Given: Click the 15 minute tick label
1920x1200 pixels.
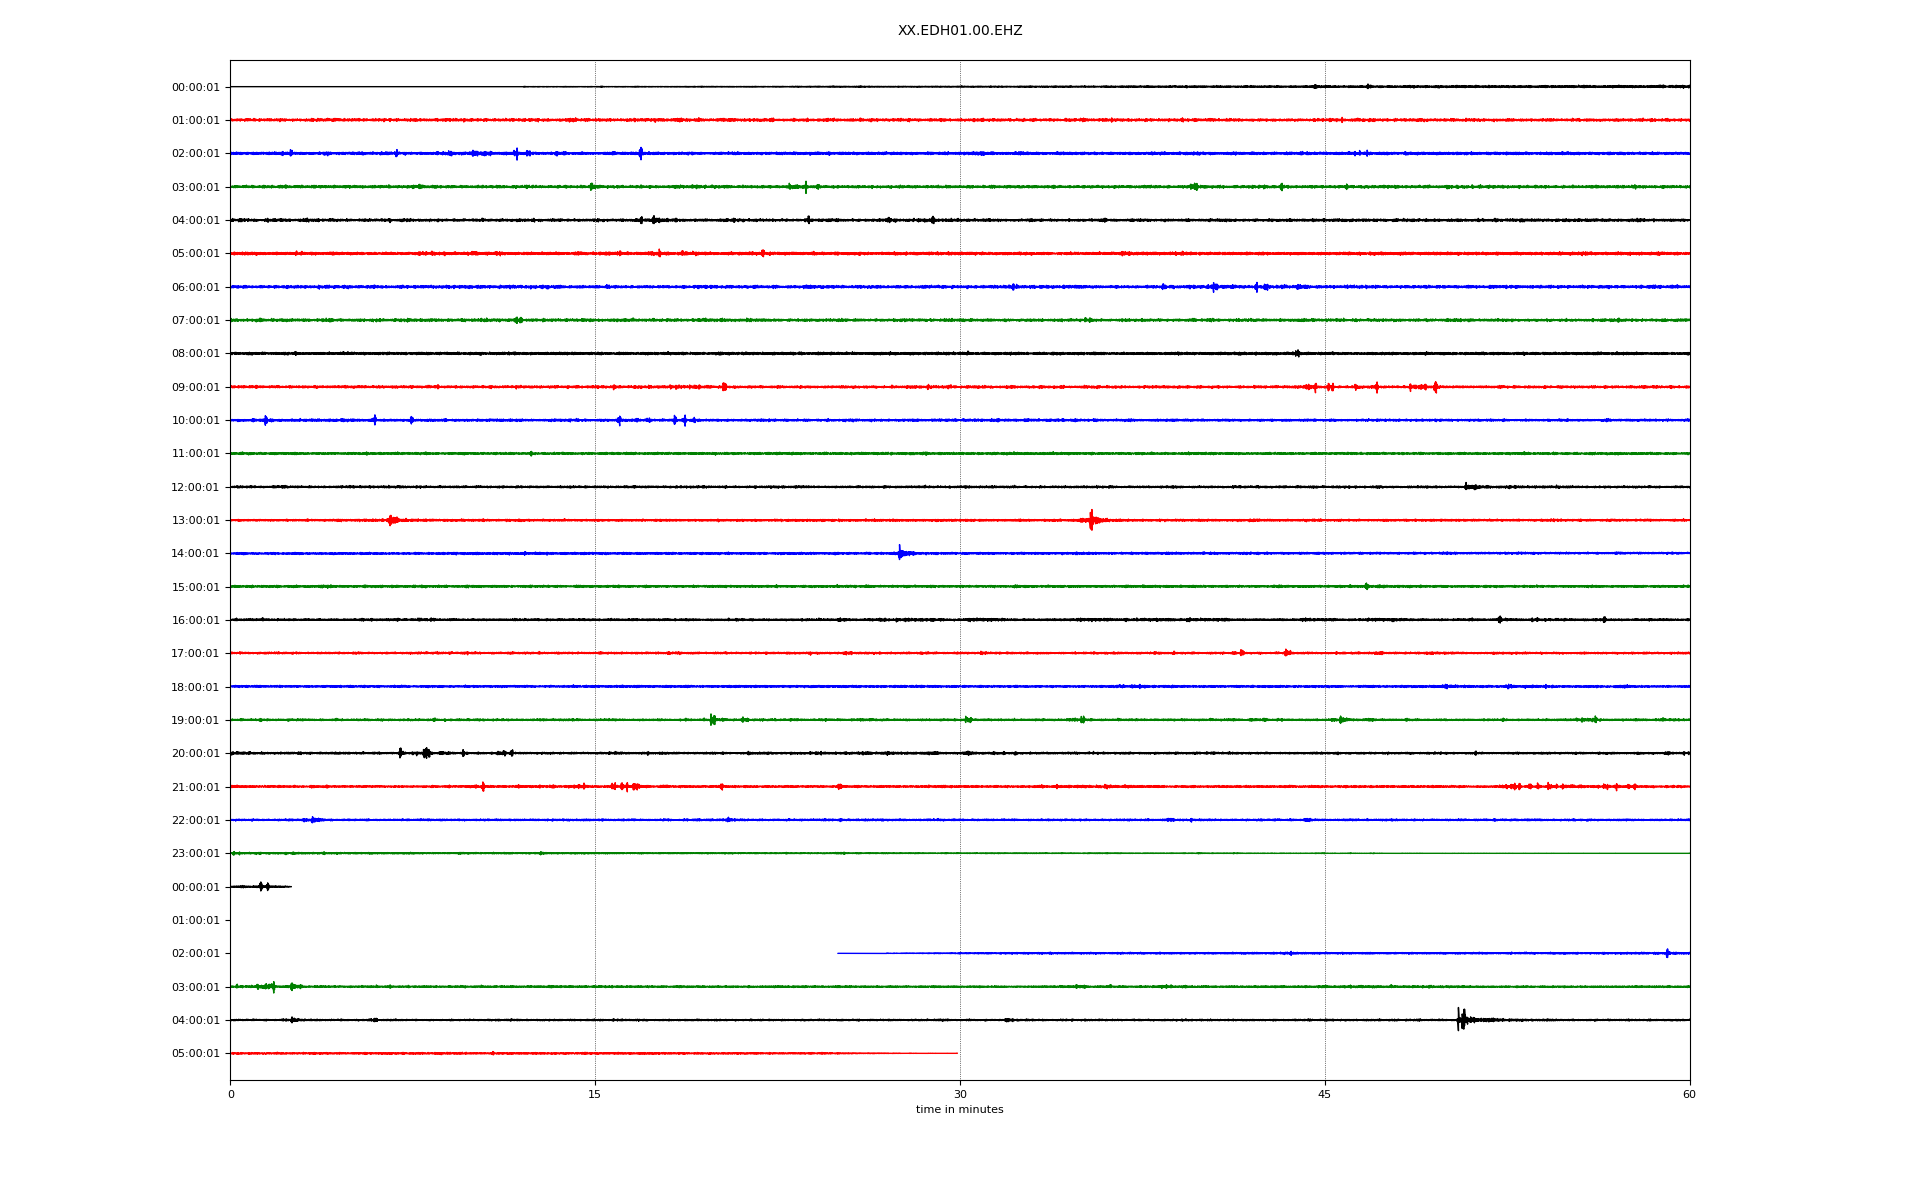Looking at the screenshot, I should 595,1094.
